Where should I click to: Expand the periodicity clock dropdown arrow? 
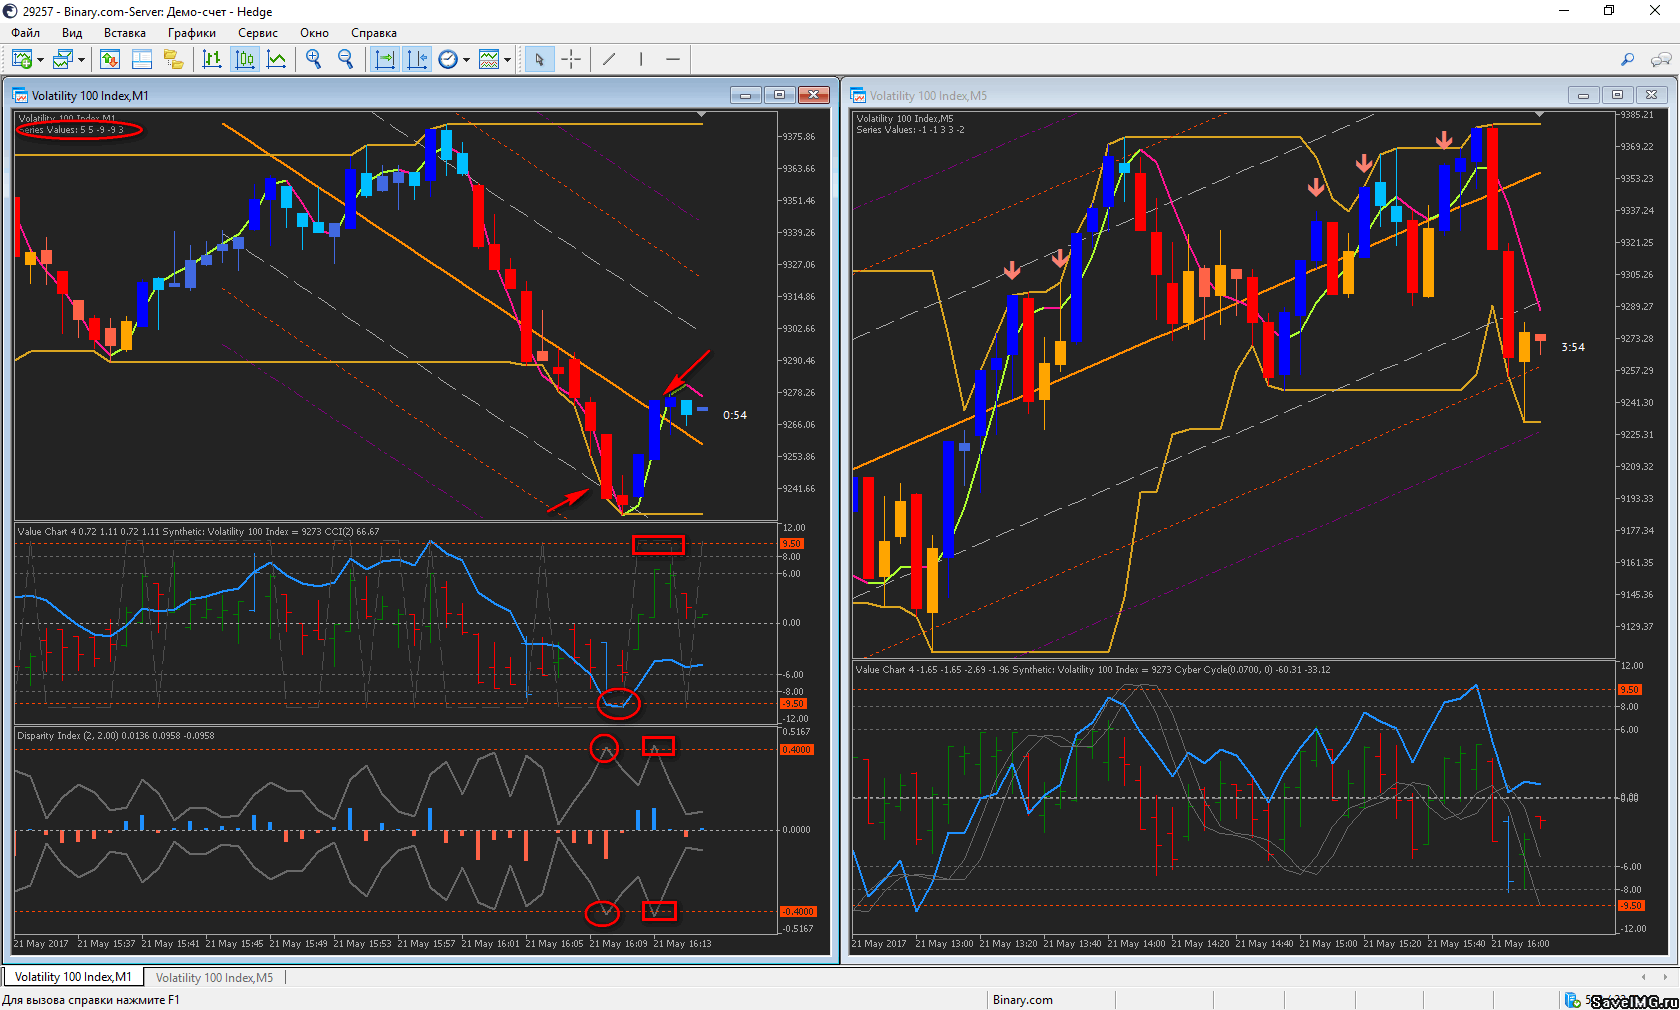(x=466, y=61)
